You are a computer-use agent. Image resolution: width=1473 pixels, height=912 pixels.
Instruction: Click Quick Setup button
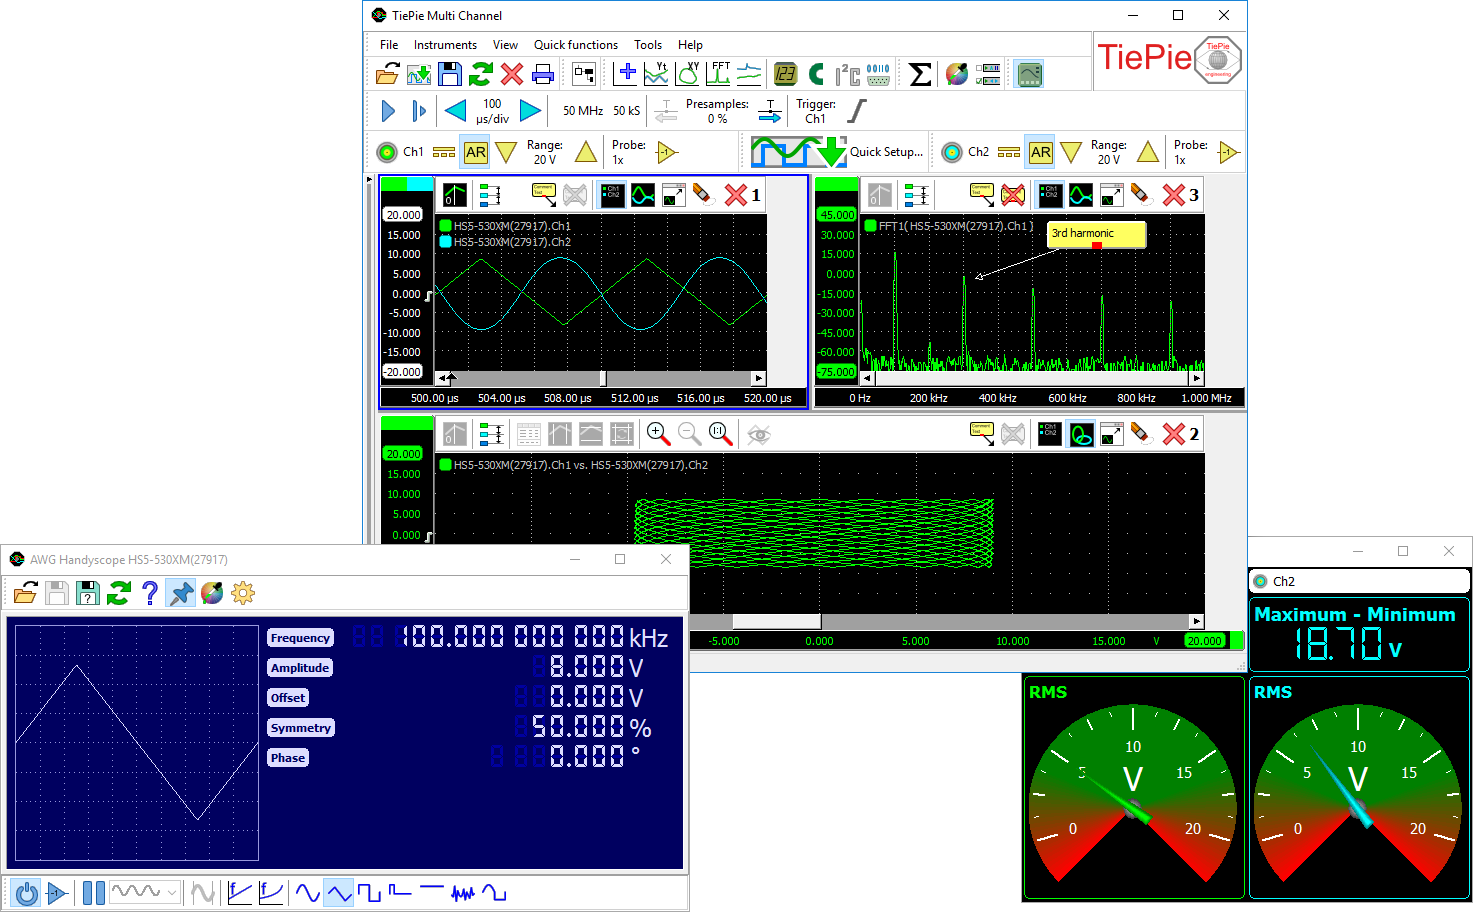point(837,152)
